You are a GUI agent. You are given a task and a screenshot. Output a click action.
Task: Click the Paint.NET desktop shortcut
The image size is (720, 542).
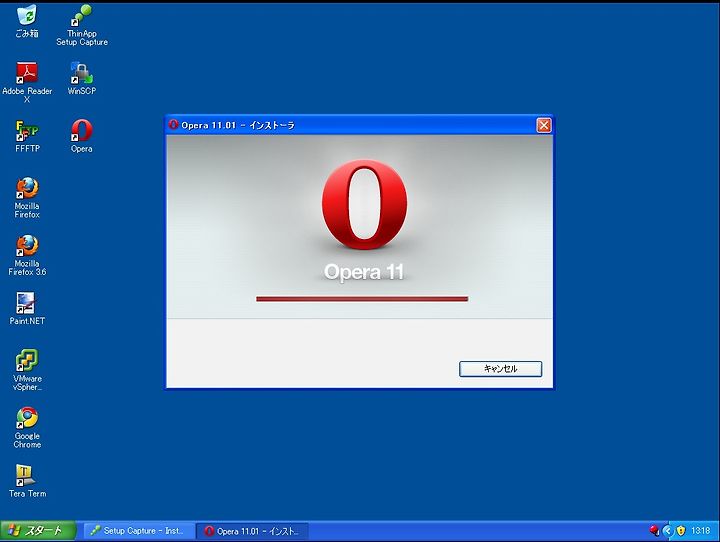[27, 308]
